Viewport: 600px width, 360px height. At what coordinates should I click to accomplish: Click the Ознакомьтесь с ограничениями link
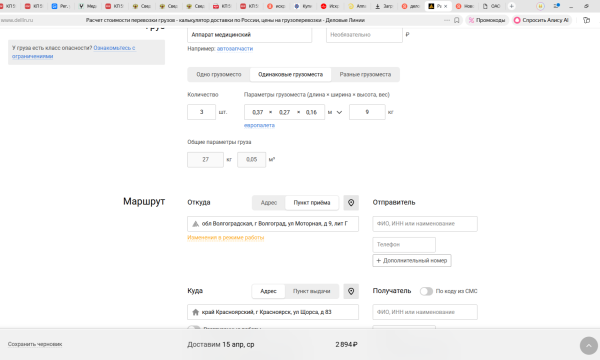[x=73, y=52]
